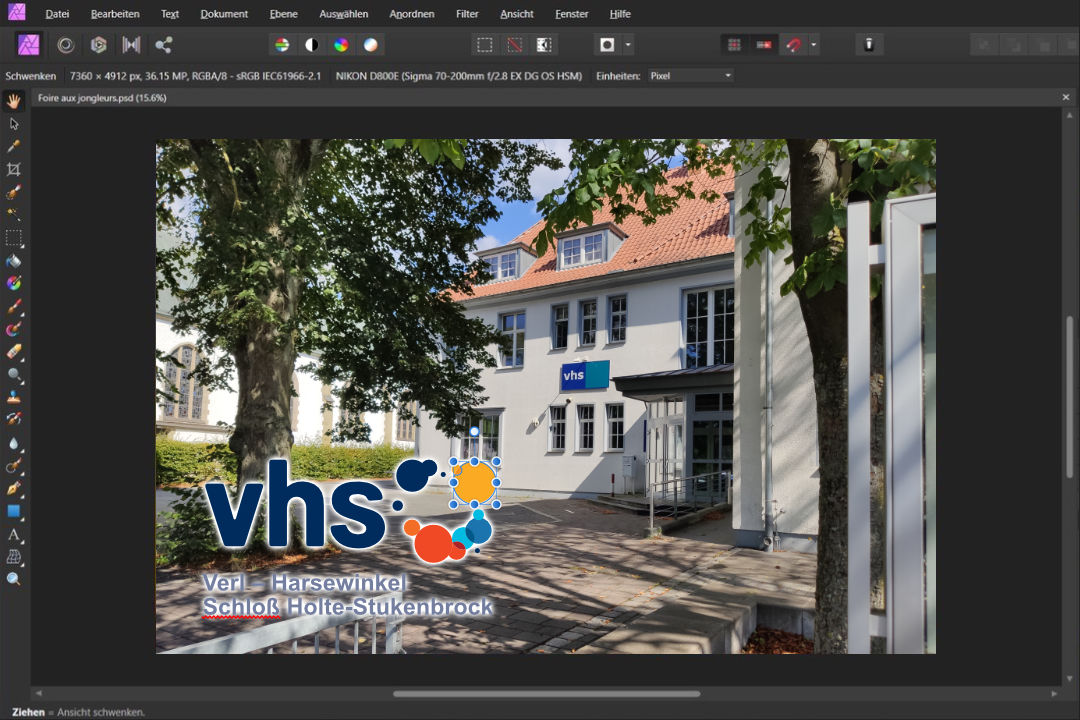Close the Foire aux jongleurs.psd document
The width and height of the screenshot is (1080, 720).
(1066, 98)
